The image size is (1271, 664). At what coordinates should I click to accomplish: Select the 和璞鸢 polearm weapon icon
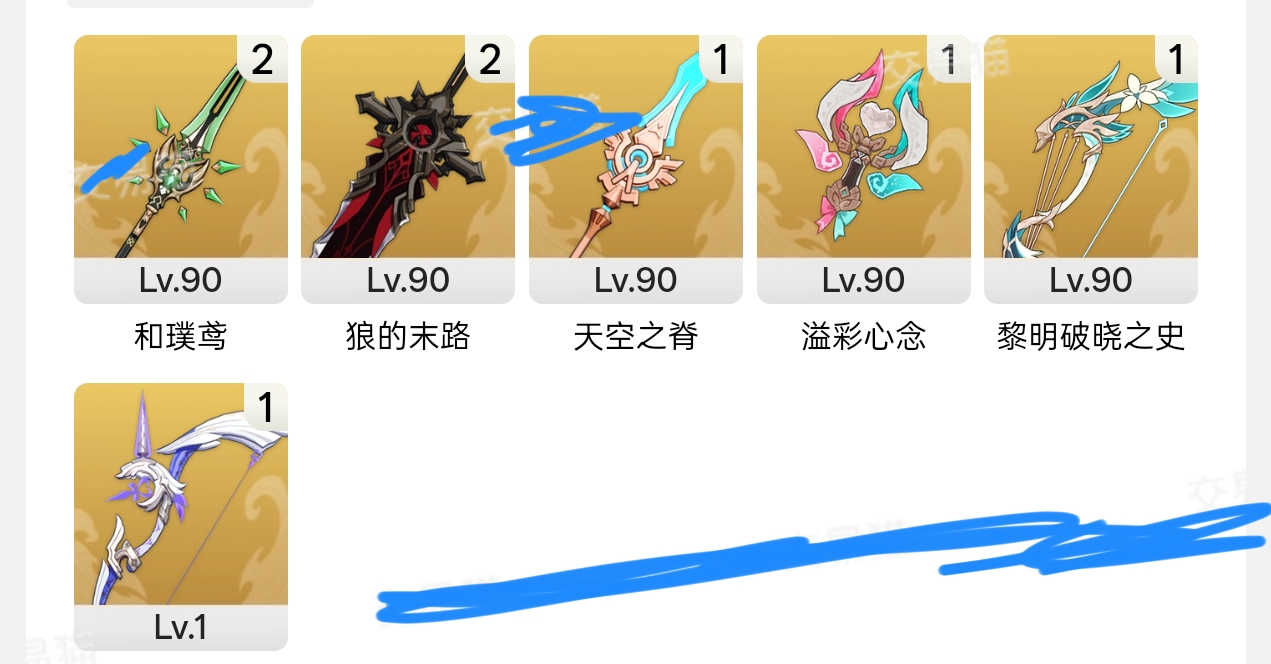click(181, 147)
